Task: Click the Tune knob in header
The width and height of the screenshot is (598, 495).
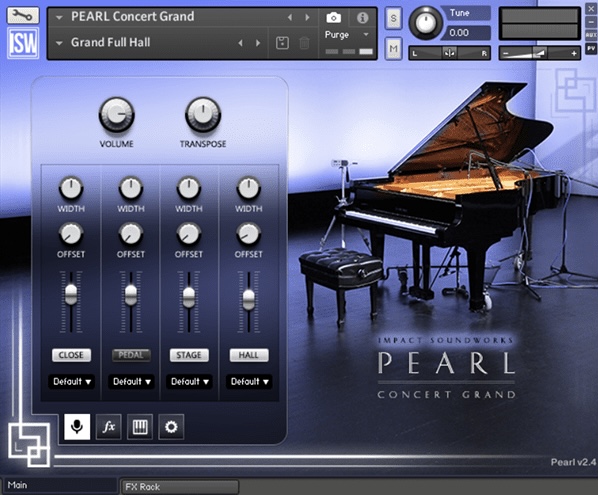Action: [426, 22]
